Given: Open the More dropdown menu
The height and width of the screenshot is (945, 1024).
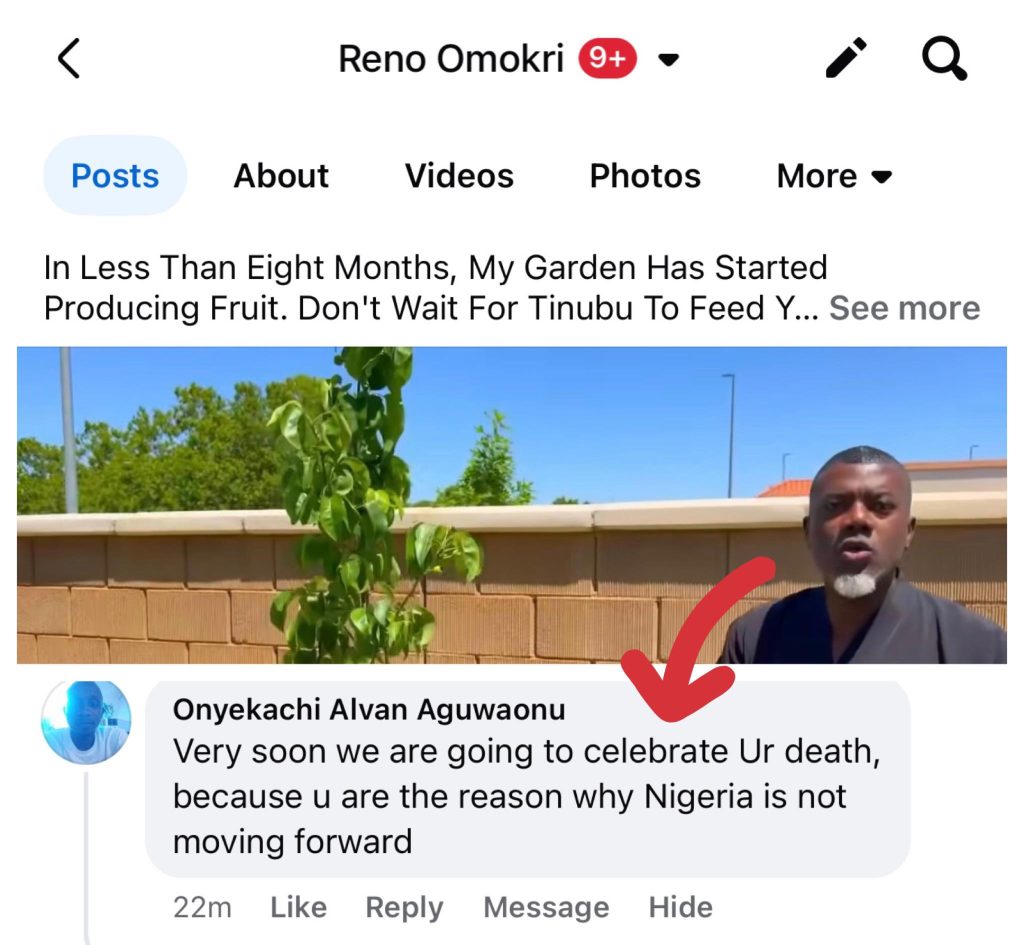Looking at the screenshot, I should coord(833,176).
